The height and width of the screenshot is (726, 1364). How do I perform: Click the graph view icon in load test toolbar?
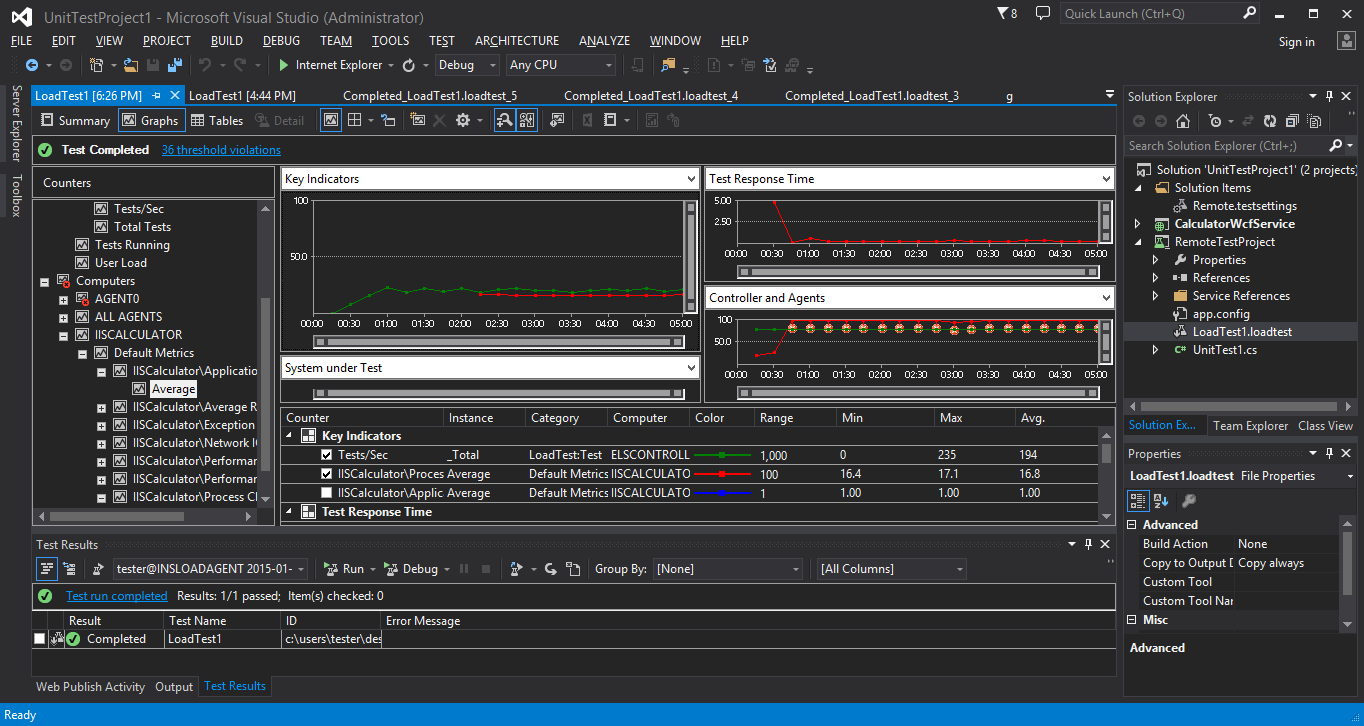click(331, 120)
